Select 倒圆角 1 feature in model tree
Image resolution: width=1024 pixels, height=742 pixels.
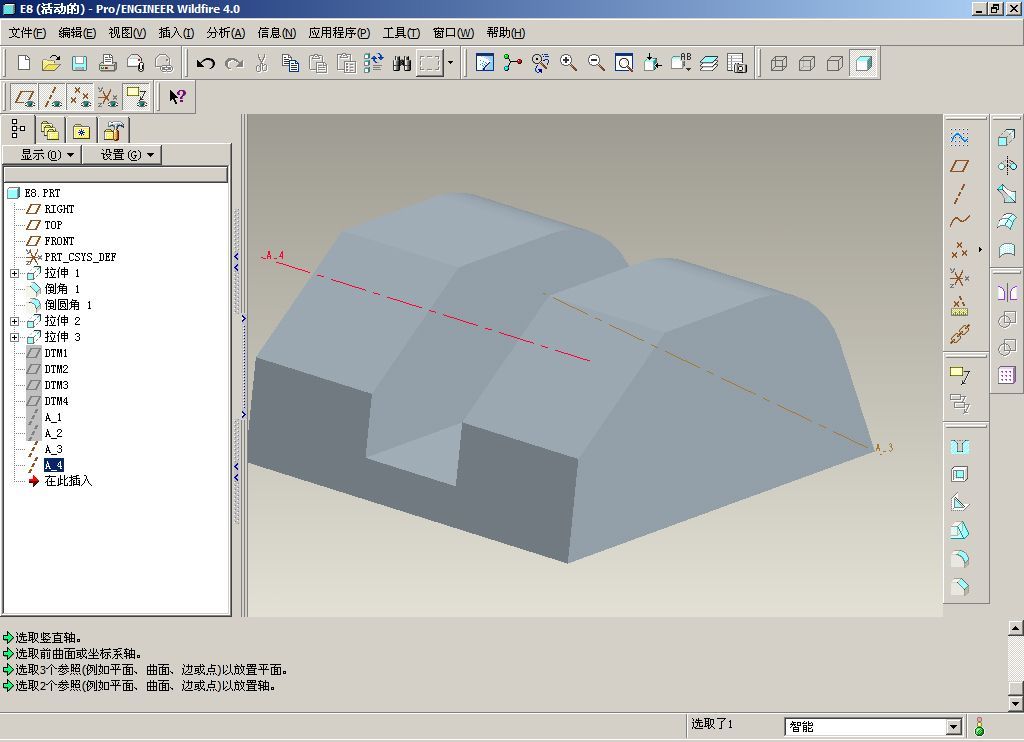click(x=68, y=305)
